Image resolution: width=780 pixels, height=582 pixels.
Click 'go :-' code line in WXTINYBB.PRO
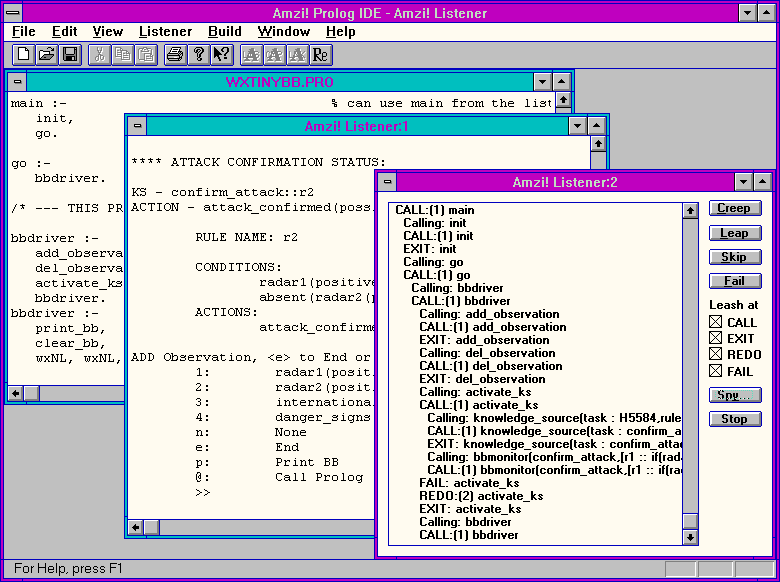pos(31,164)
